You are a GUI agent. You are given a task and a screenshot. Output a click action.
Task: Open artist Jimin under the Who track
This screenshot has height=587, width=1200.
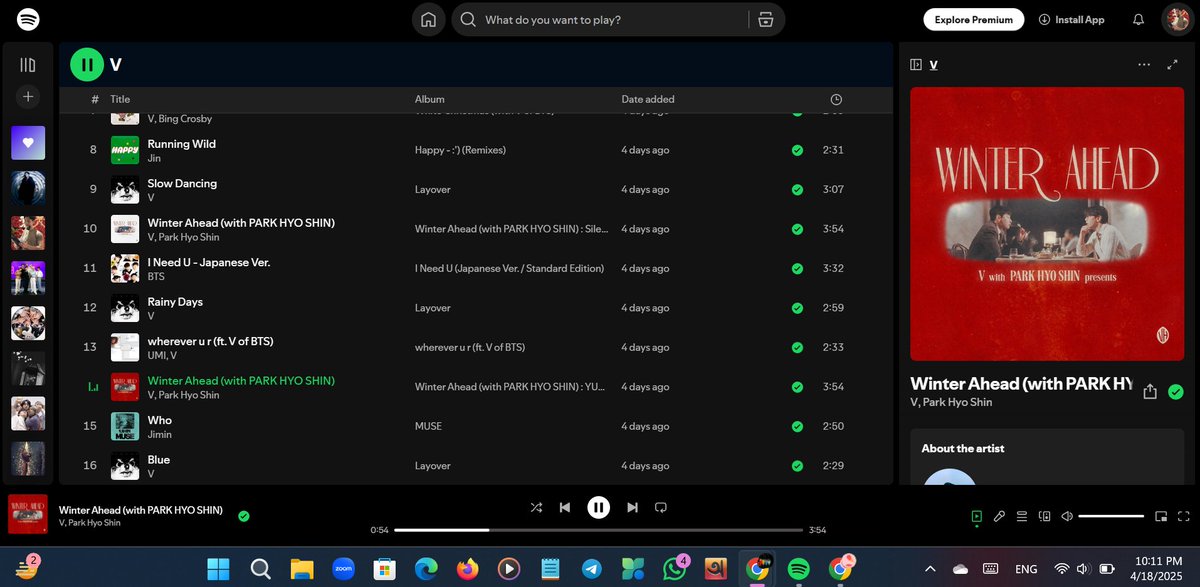(x=159, y=434)
